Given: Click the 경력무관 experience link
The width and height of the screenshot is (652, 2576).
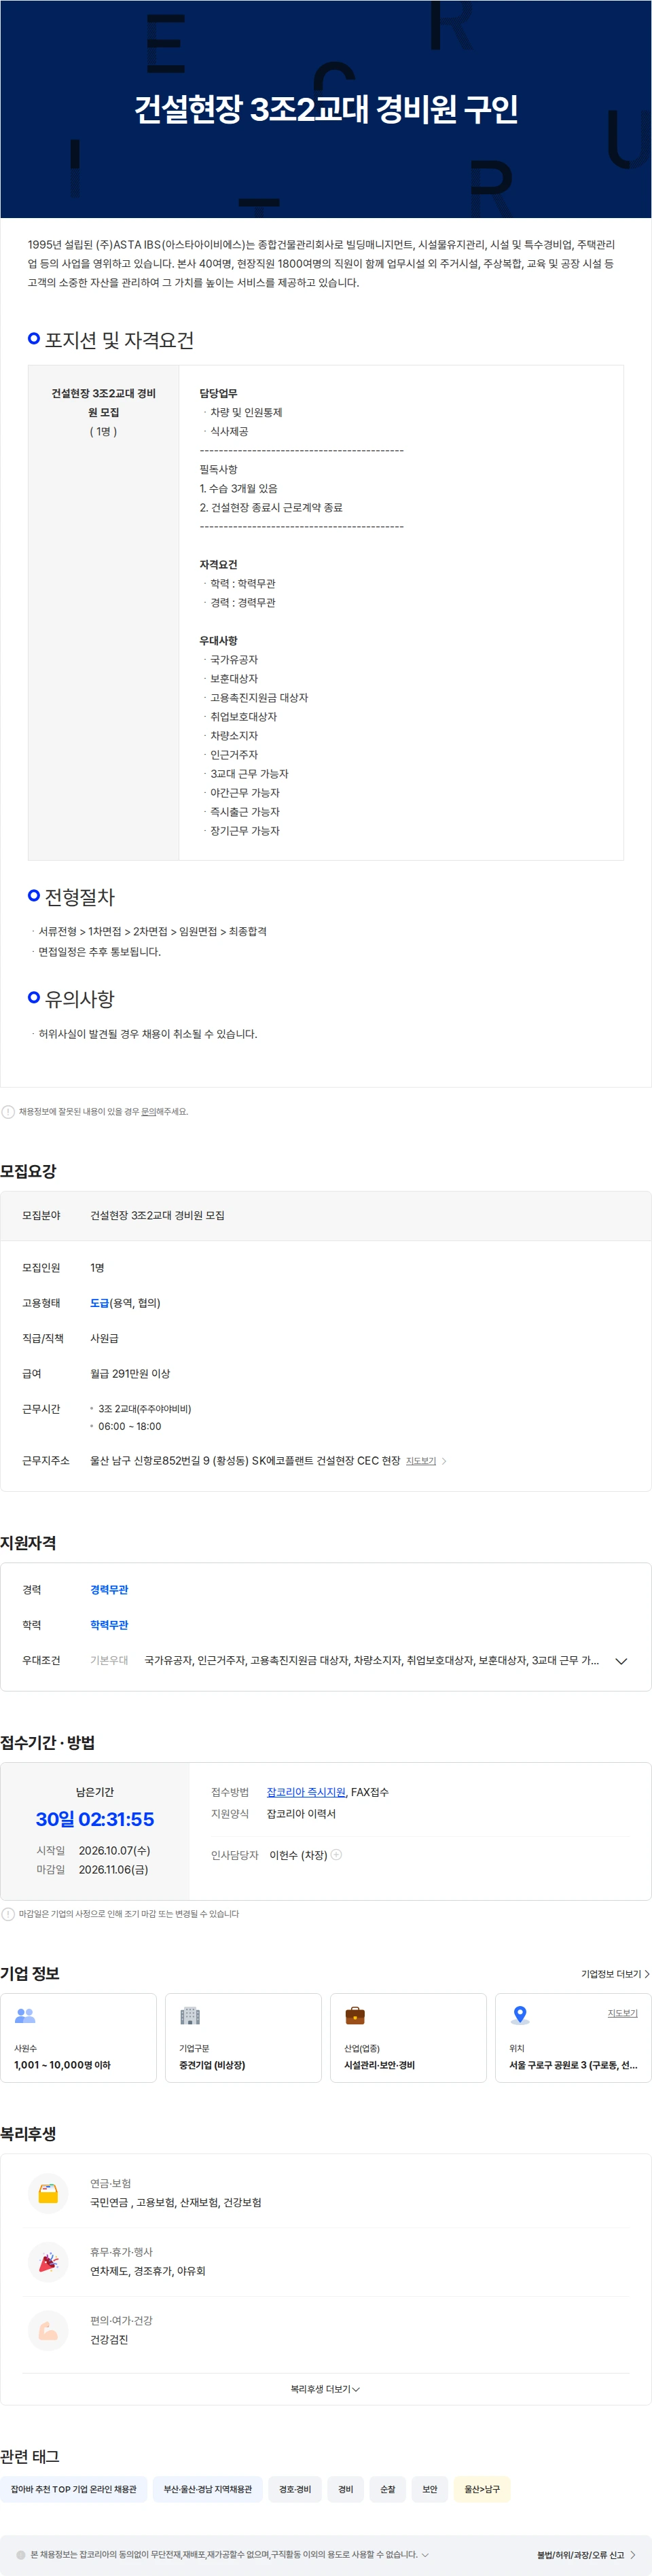Looking at the screenshot, I should coord(109,1589).
